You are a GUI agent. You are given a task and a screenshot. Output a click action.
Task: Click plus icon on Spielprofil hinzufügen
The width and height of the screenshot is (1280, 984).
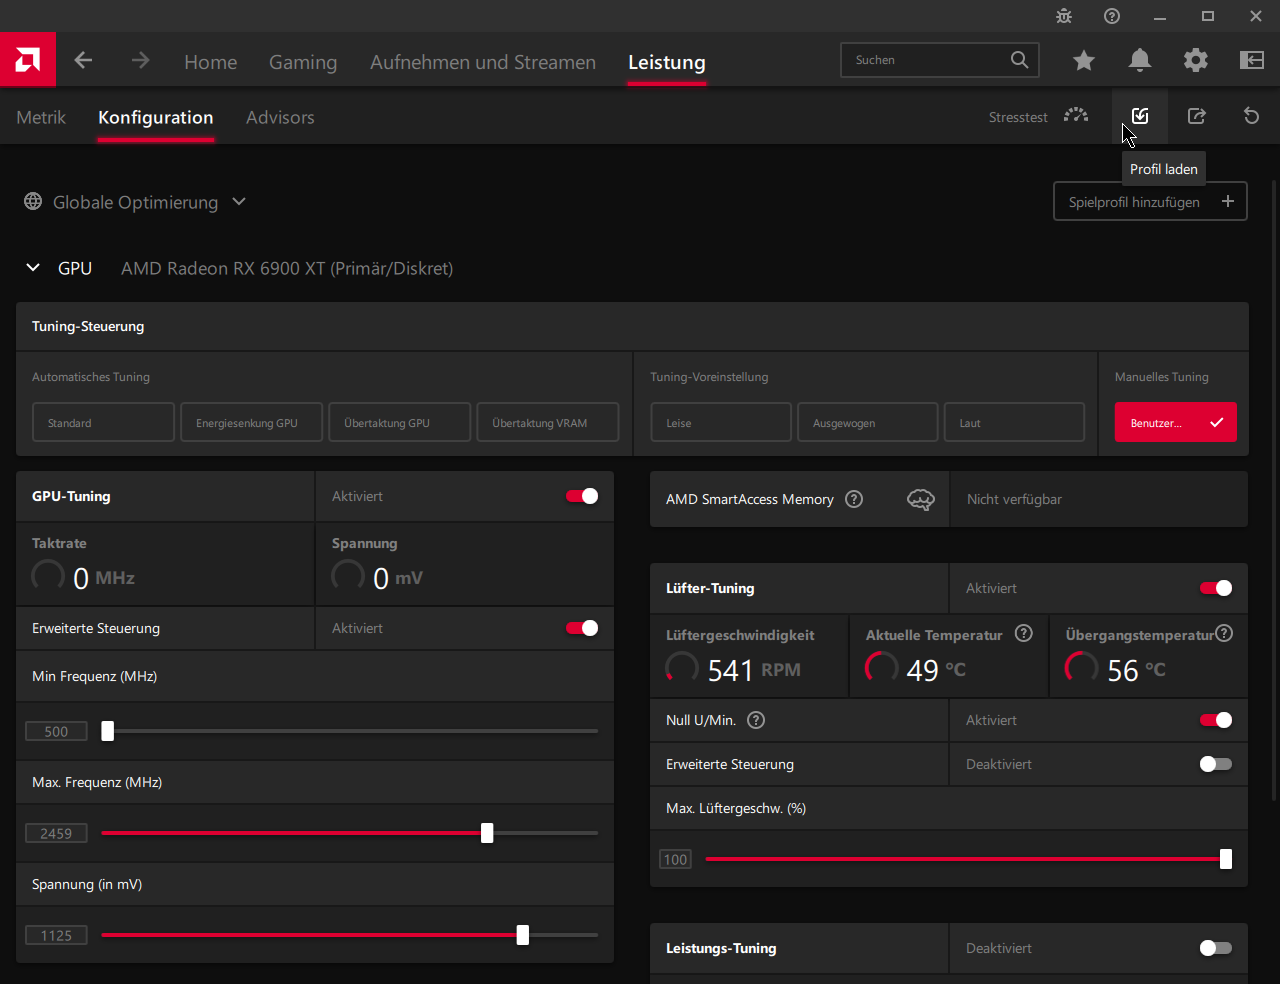coord(1228,201)
